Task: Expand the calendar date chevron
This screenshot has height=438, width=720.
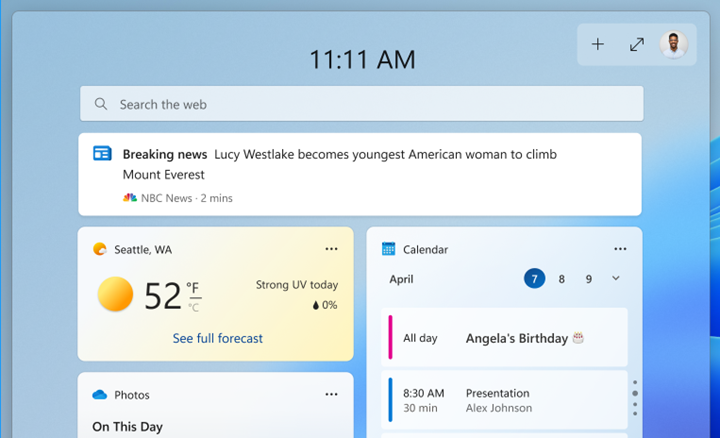Action: [x=616, y=279]
